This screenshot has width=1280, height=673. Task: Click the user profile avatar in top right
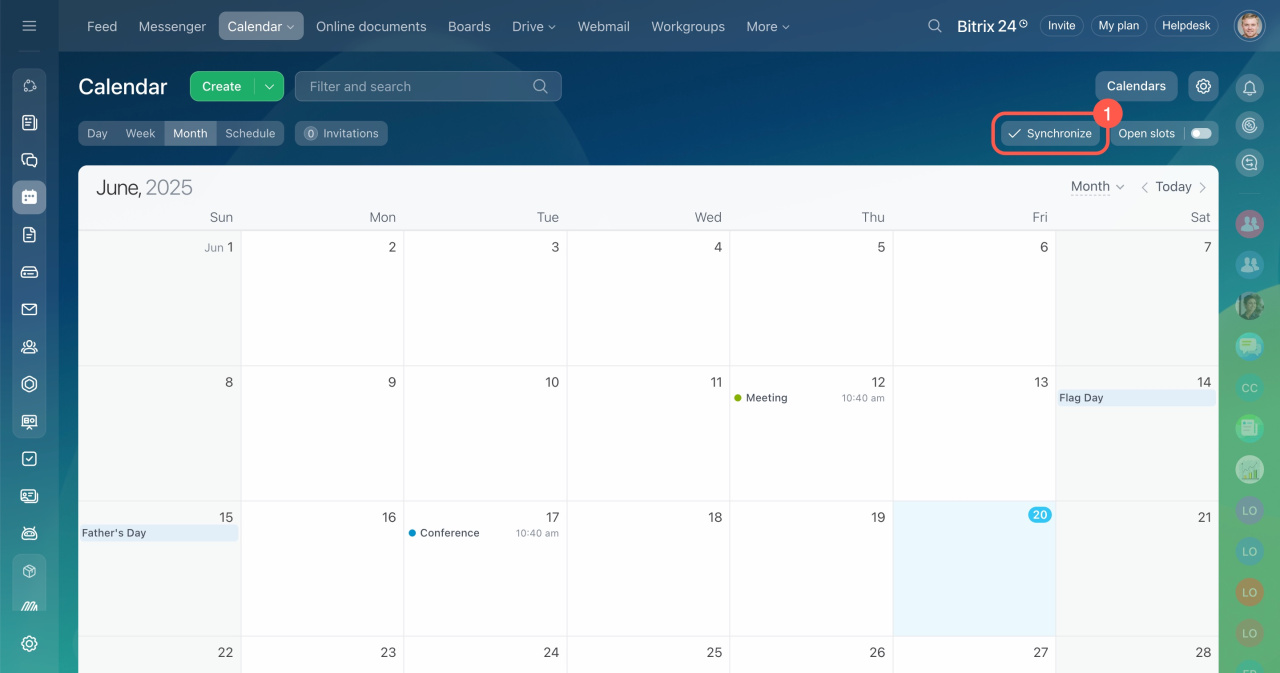point(1249,26)
